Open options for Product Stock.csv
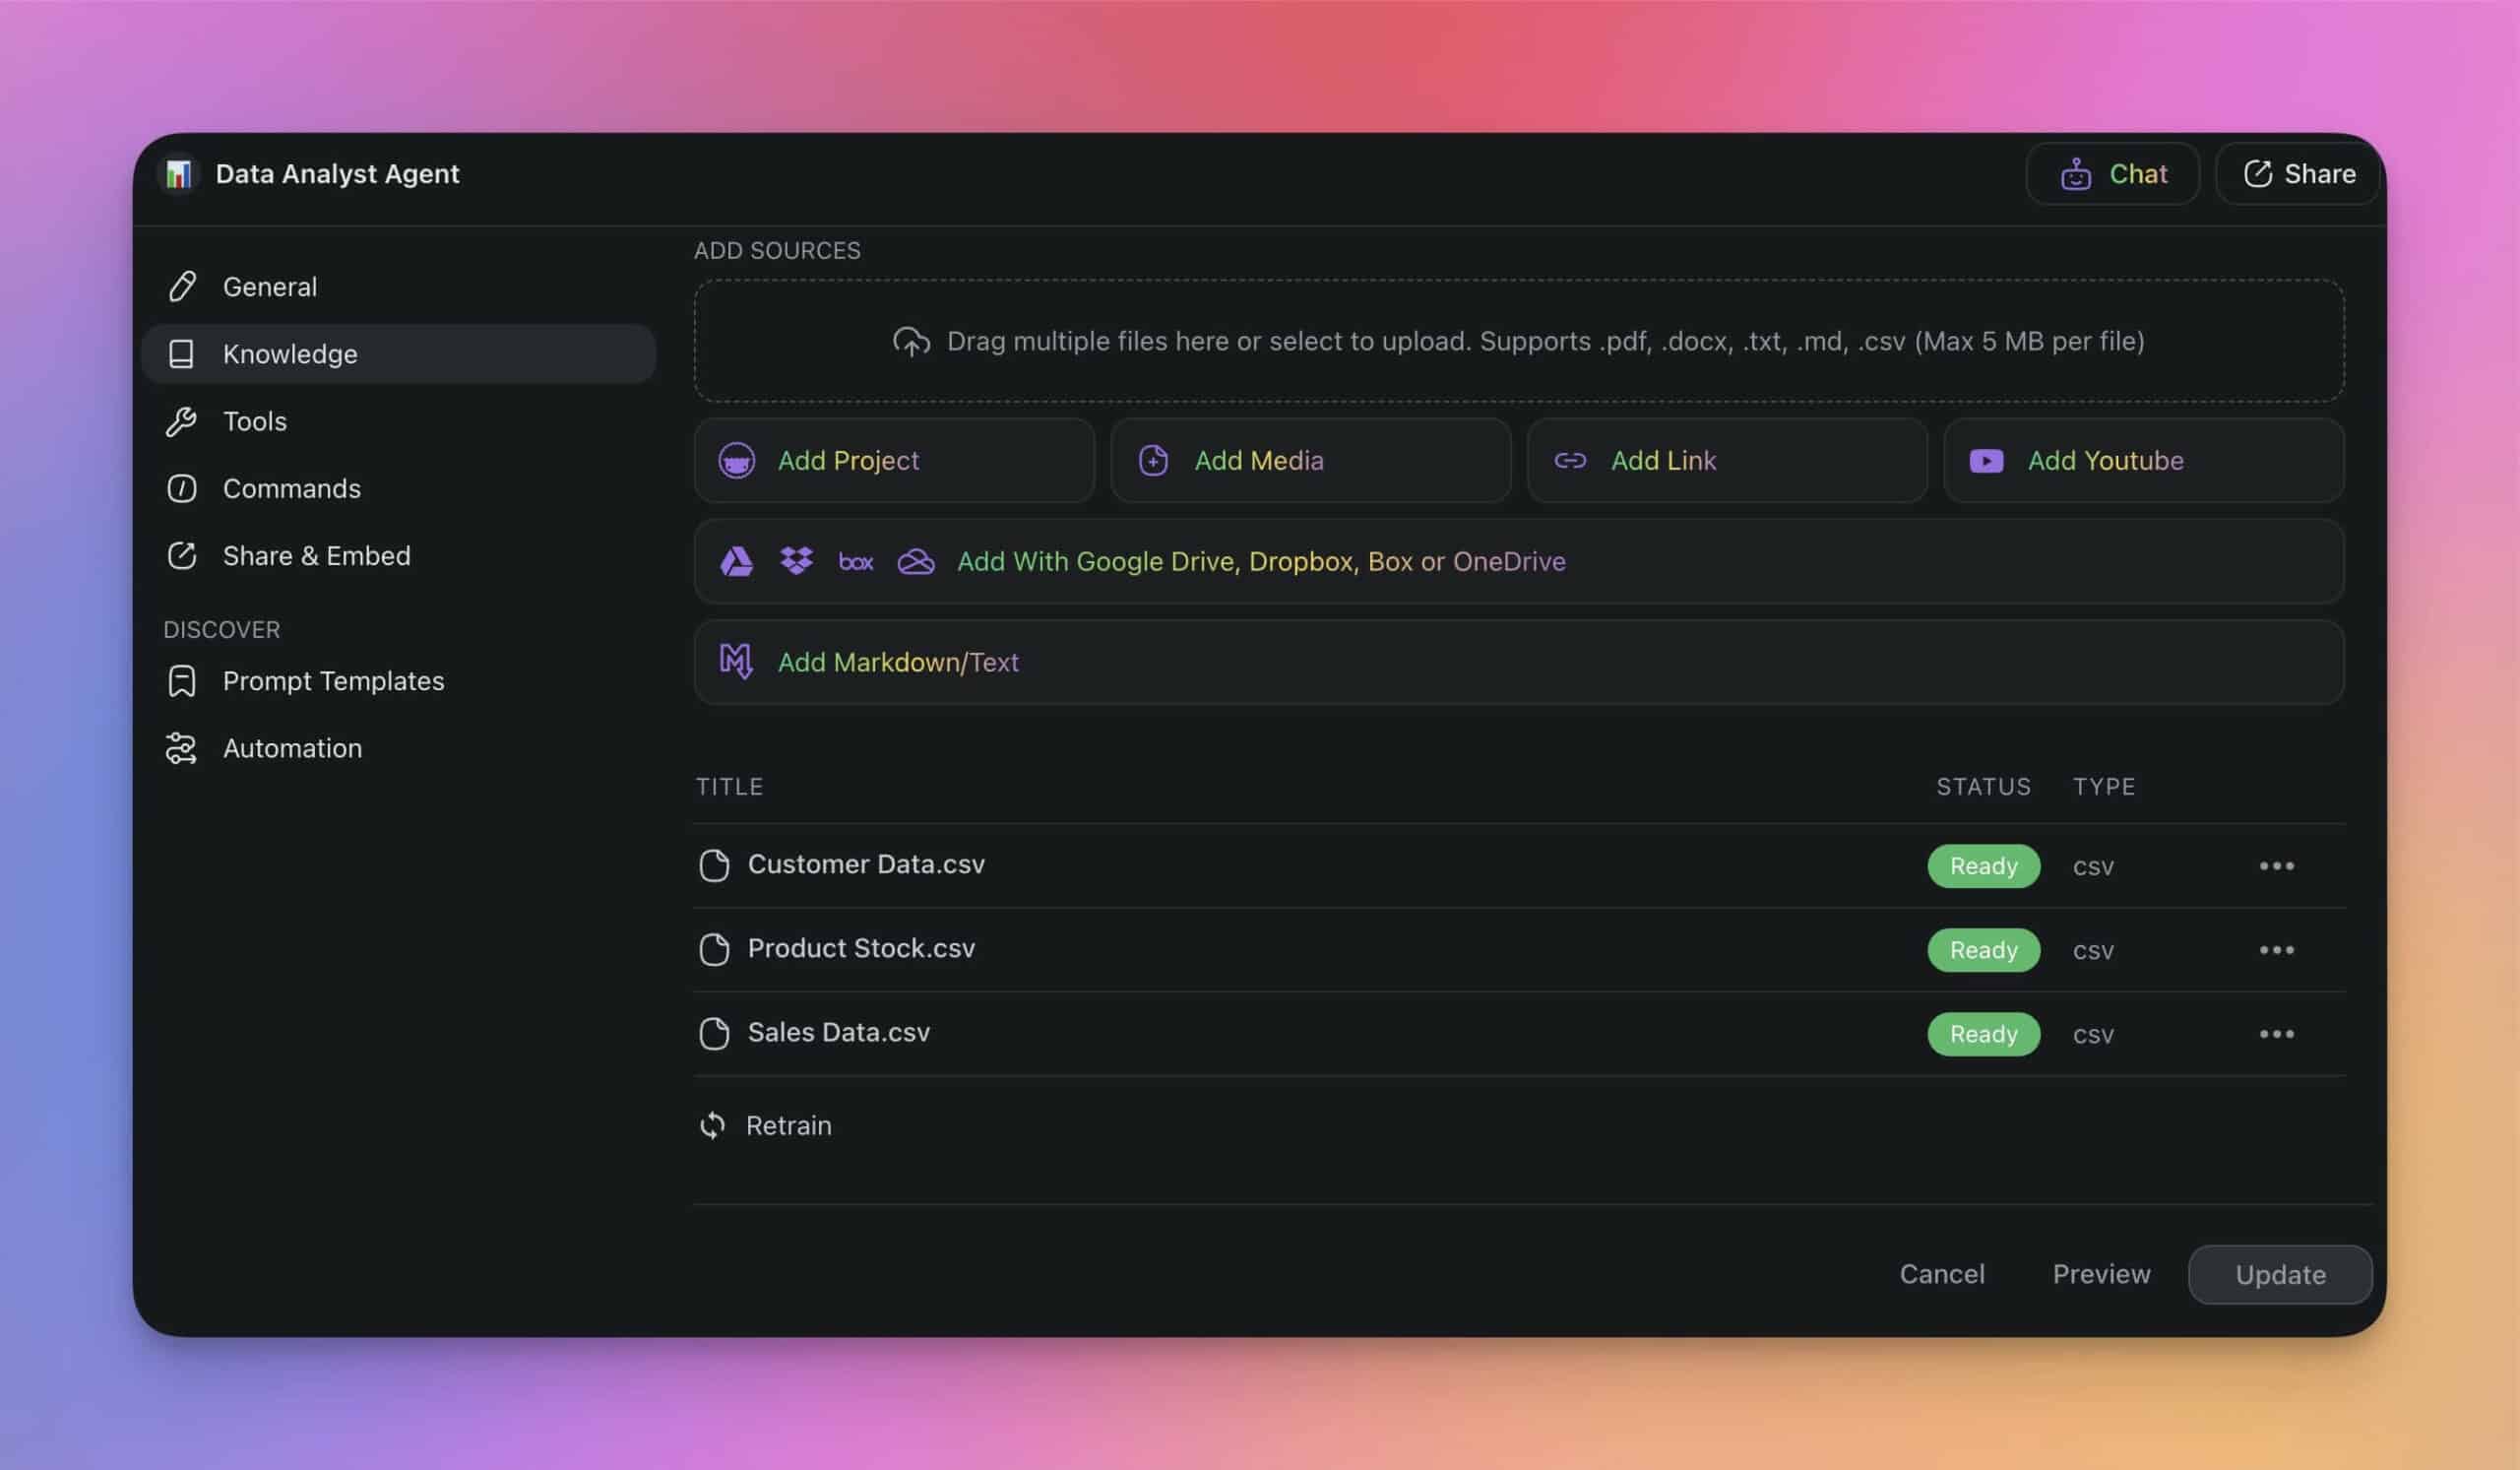Screen dimensions: 2520x1470 coord(2275,948)
